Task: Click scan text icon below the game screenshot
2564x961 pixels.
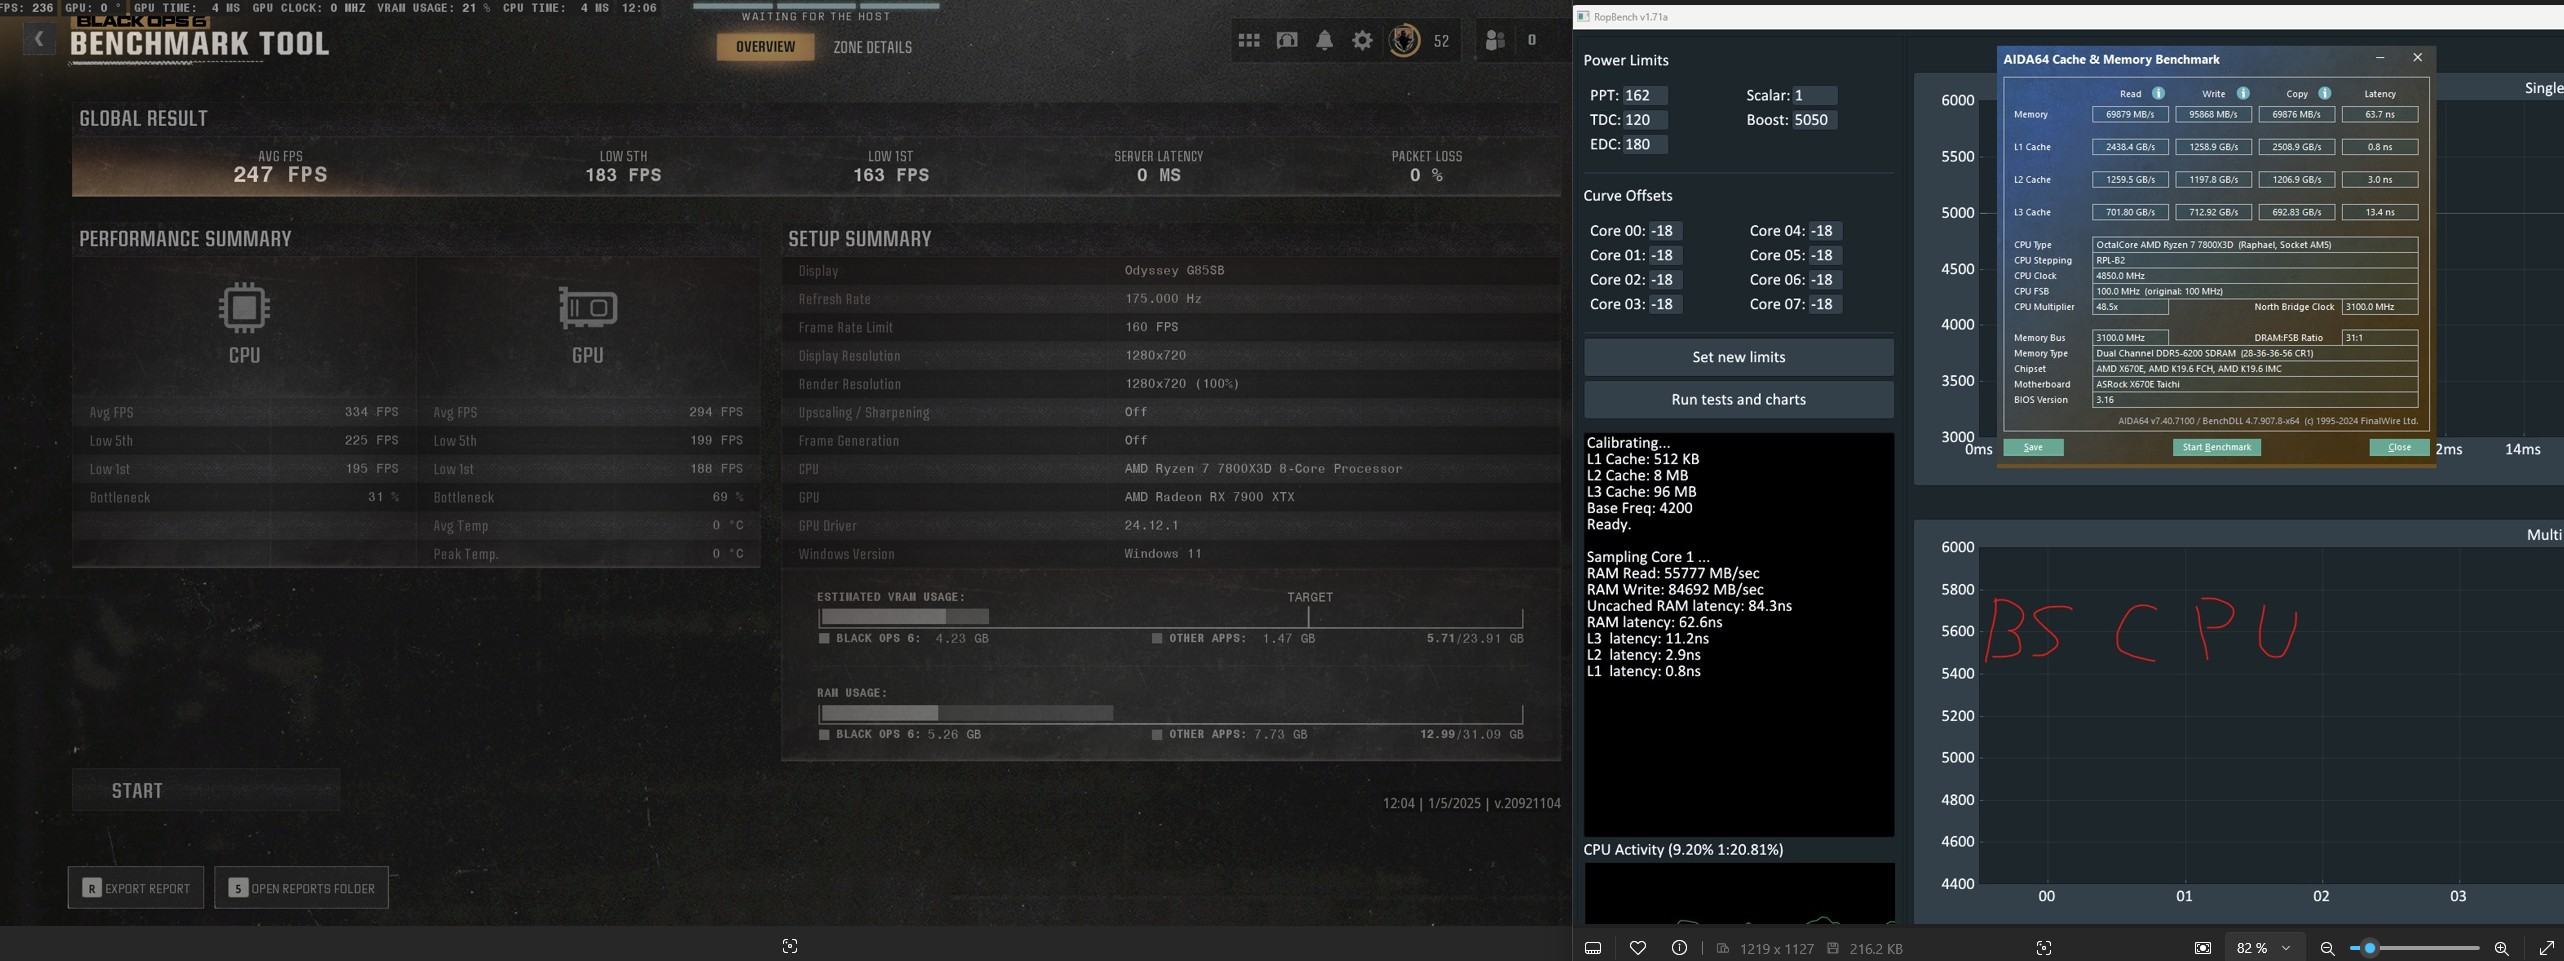Action: [790, 946]
